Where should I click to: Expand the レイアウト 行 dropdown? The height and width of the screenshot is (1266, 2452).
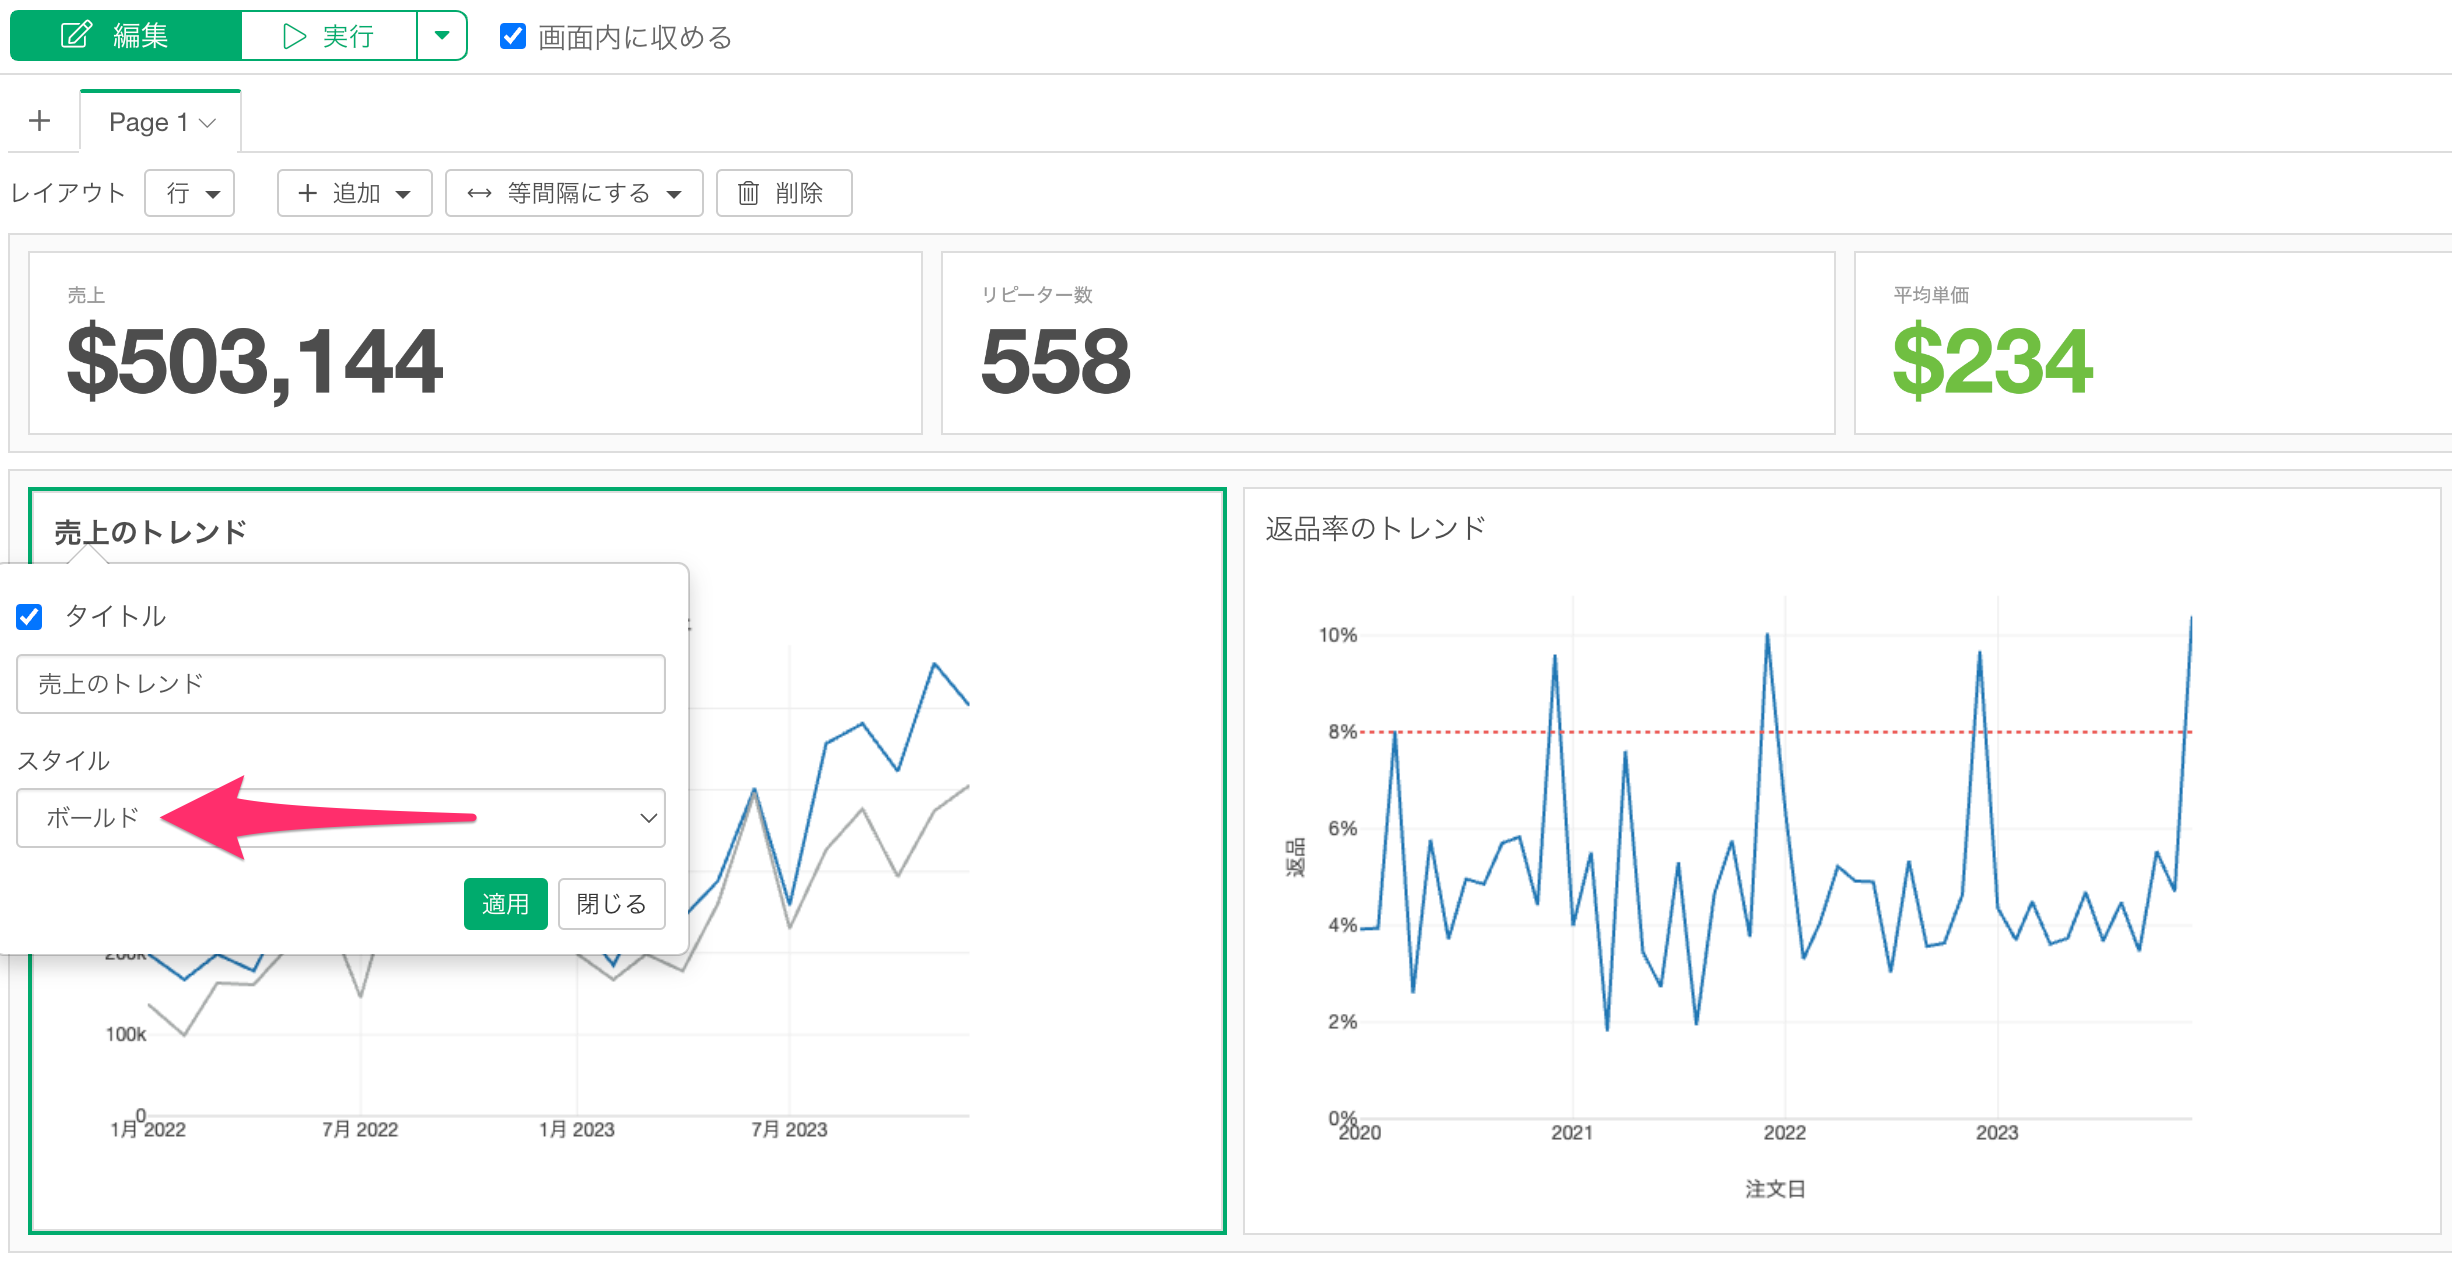coord(190,193)
